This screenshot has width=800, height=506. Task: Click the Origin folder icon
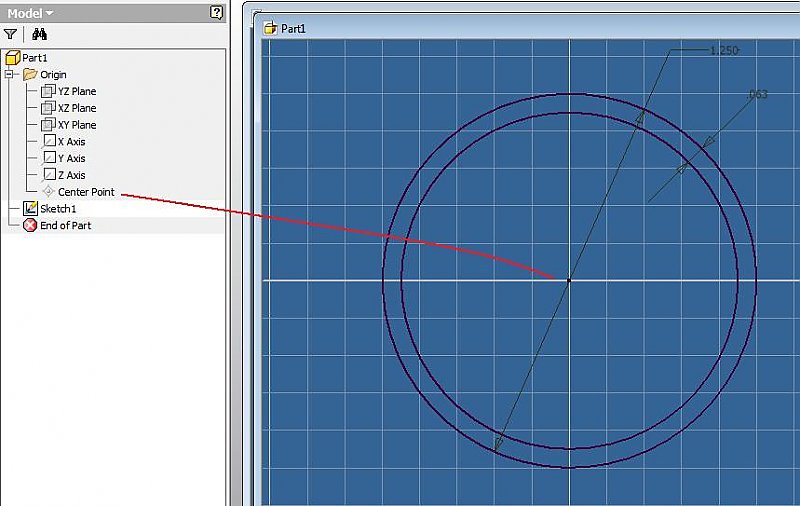(x=30, y=74)
